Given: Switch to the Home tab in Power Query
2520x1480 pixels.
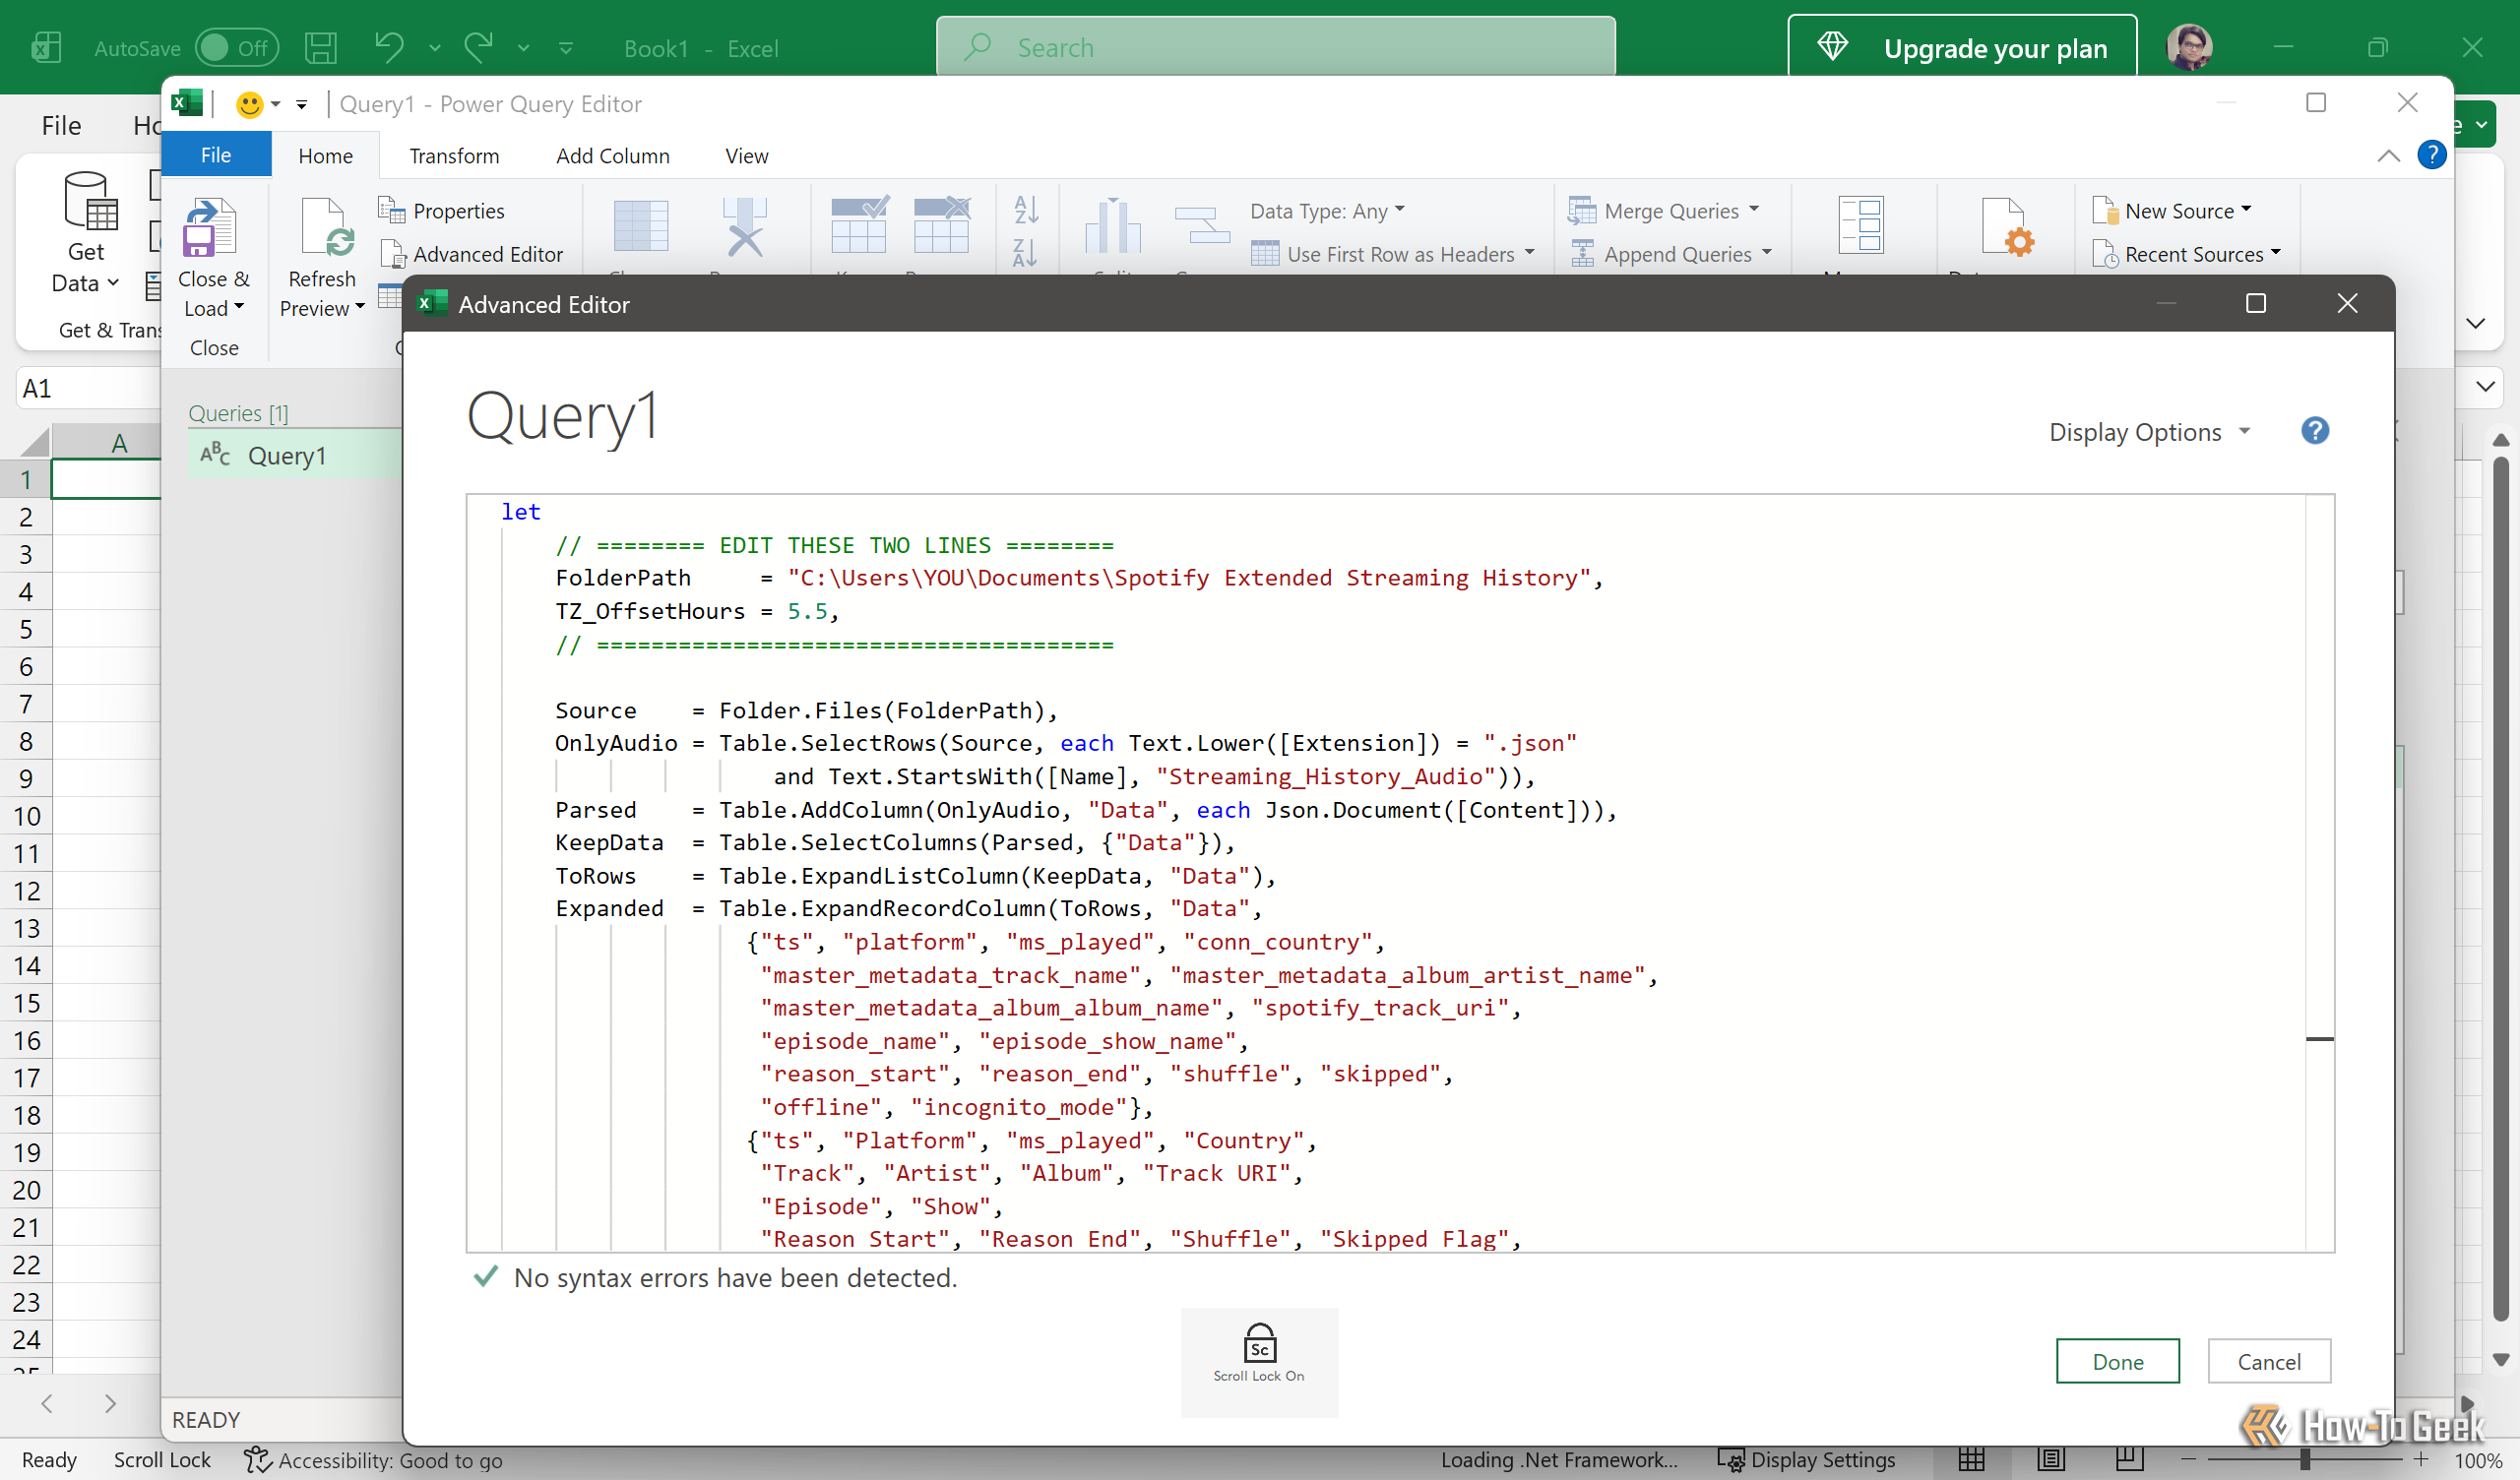Looking at the screenshot, I should click(x=325, y=155).
